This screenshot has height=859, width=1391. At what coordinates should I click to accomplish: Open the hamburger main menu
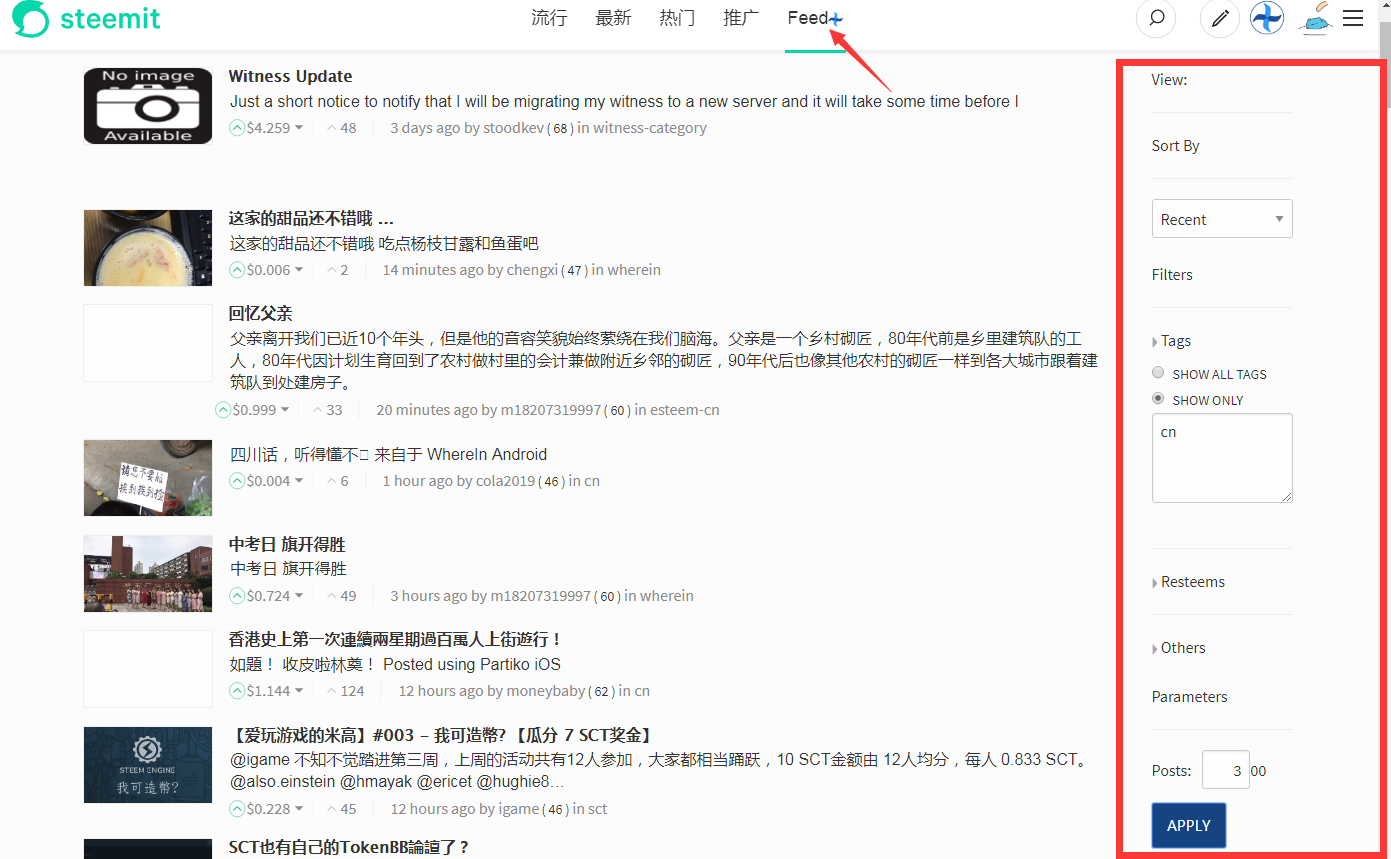(x=1353, y=18)
